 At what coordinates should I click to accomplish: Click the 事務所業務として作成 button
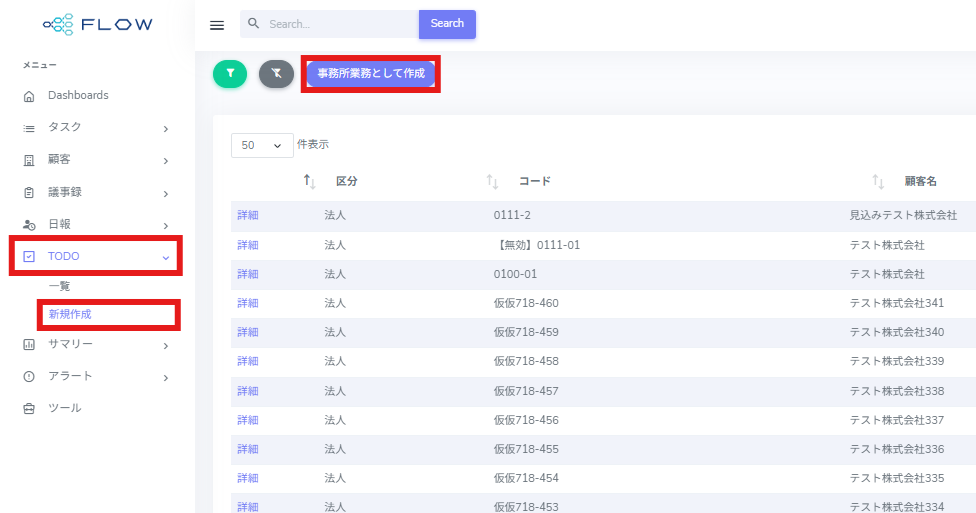coord(371,74)
